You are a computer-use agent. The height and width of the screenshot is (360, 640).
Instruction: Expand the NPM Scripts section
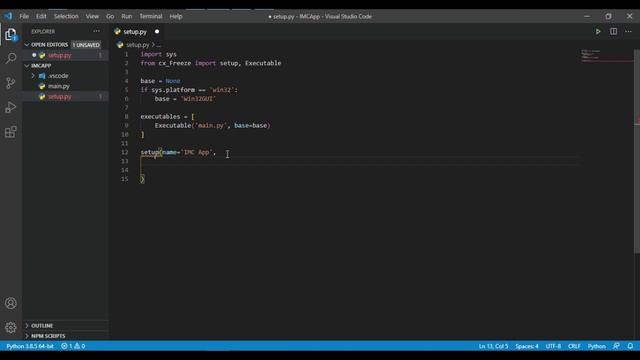point(27,336)
